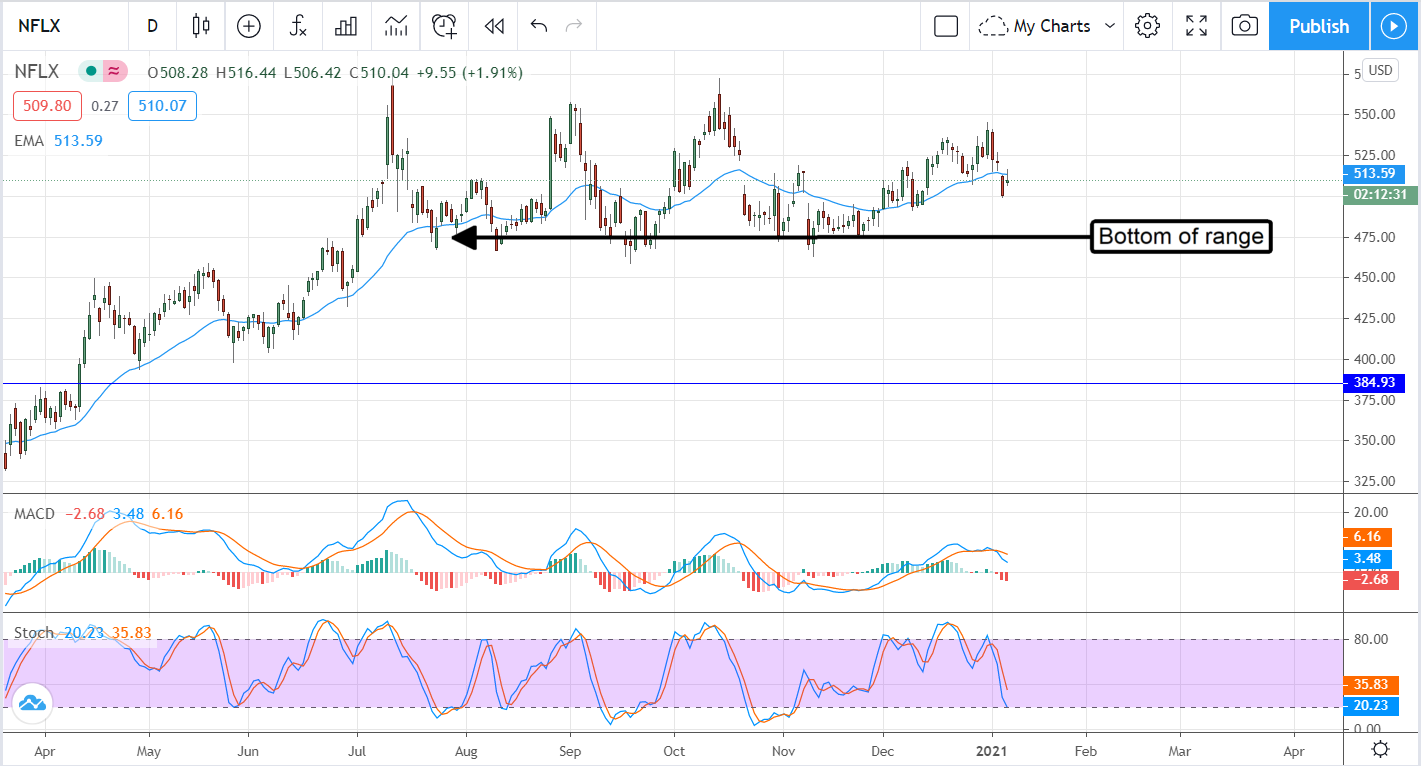1421x766 pixels.
Task: Enter fullscreen mode
Action: [1196, 26]
